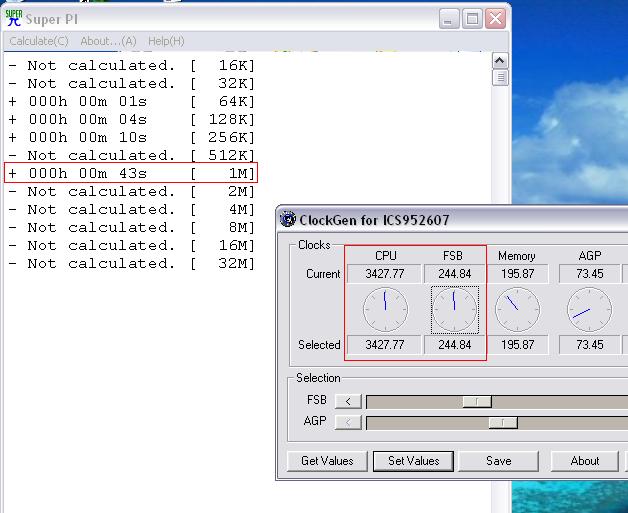Click the Memory clock dial gauge

click(x=517, y=309)
